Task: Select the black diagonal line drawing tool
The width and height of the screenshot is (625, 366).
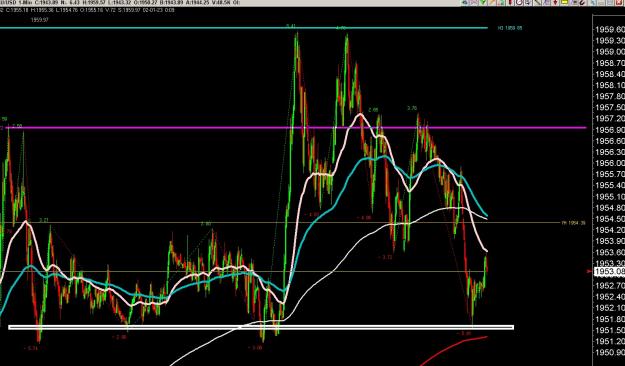Action: tap(537, 2)
